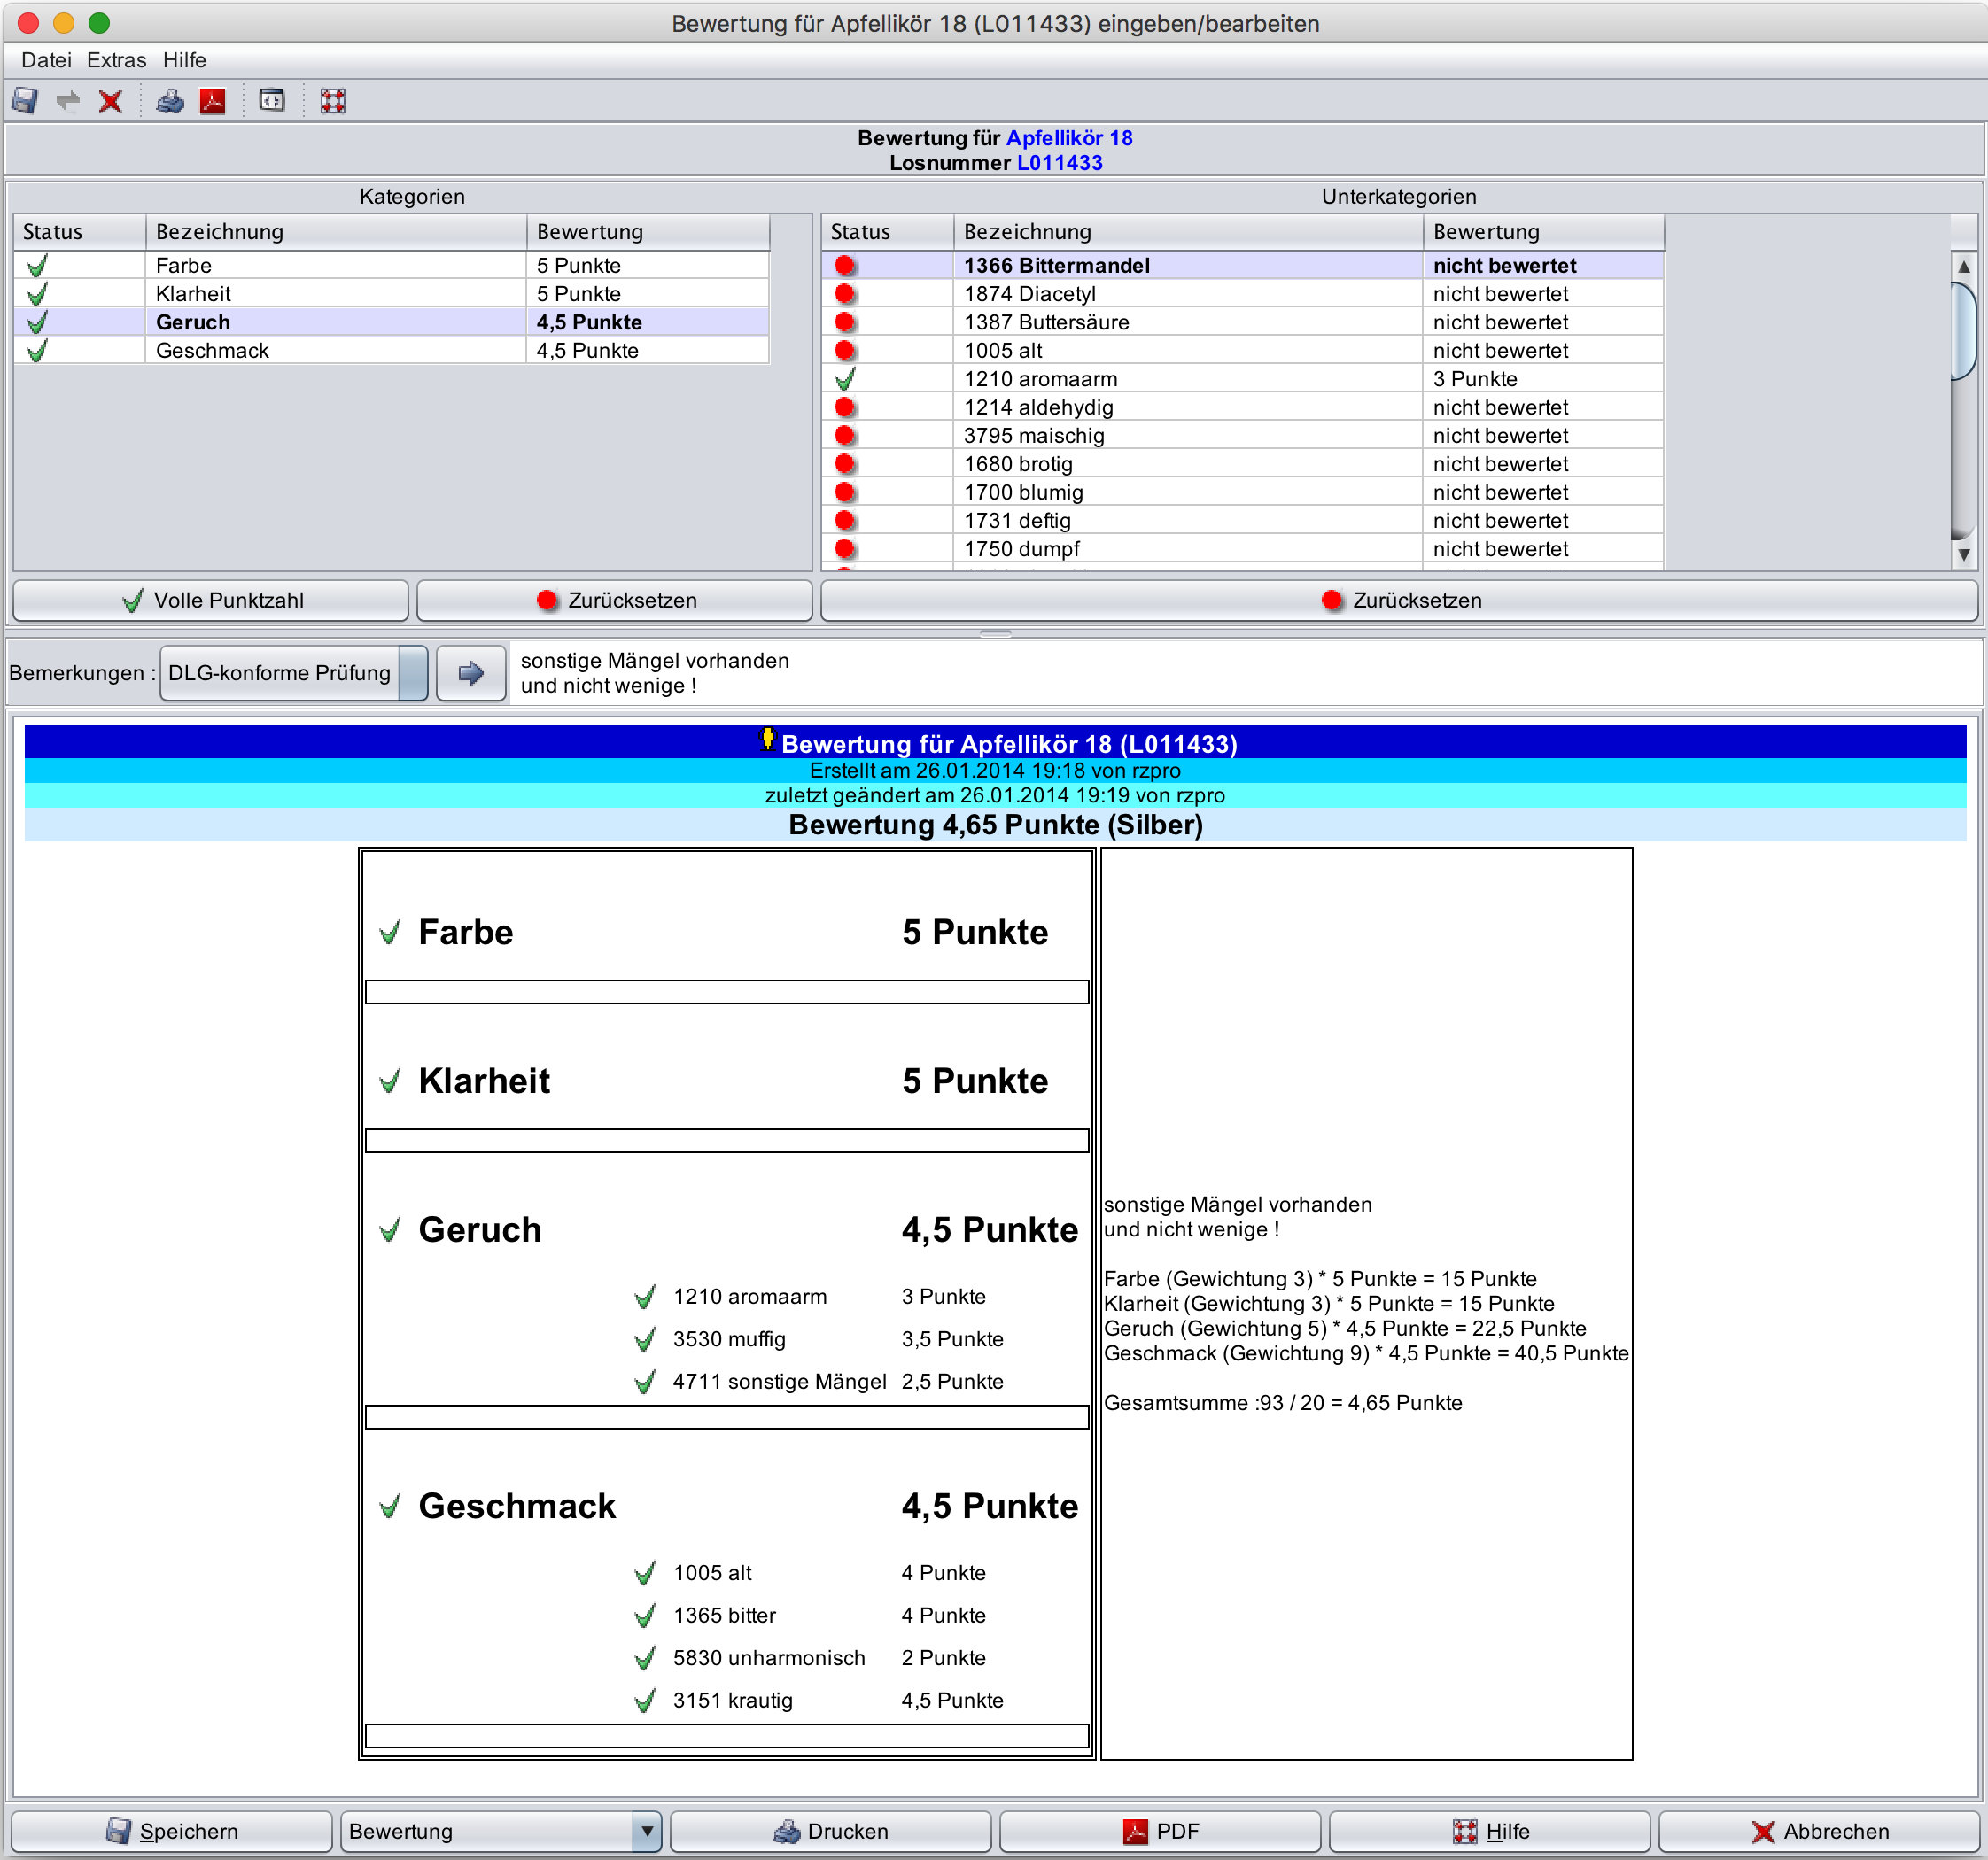Click the red X cancel toolbar icon
Screen dimensions: 1988x1860
point(110,101)
